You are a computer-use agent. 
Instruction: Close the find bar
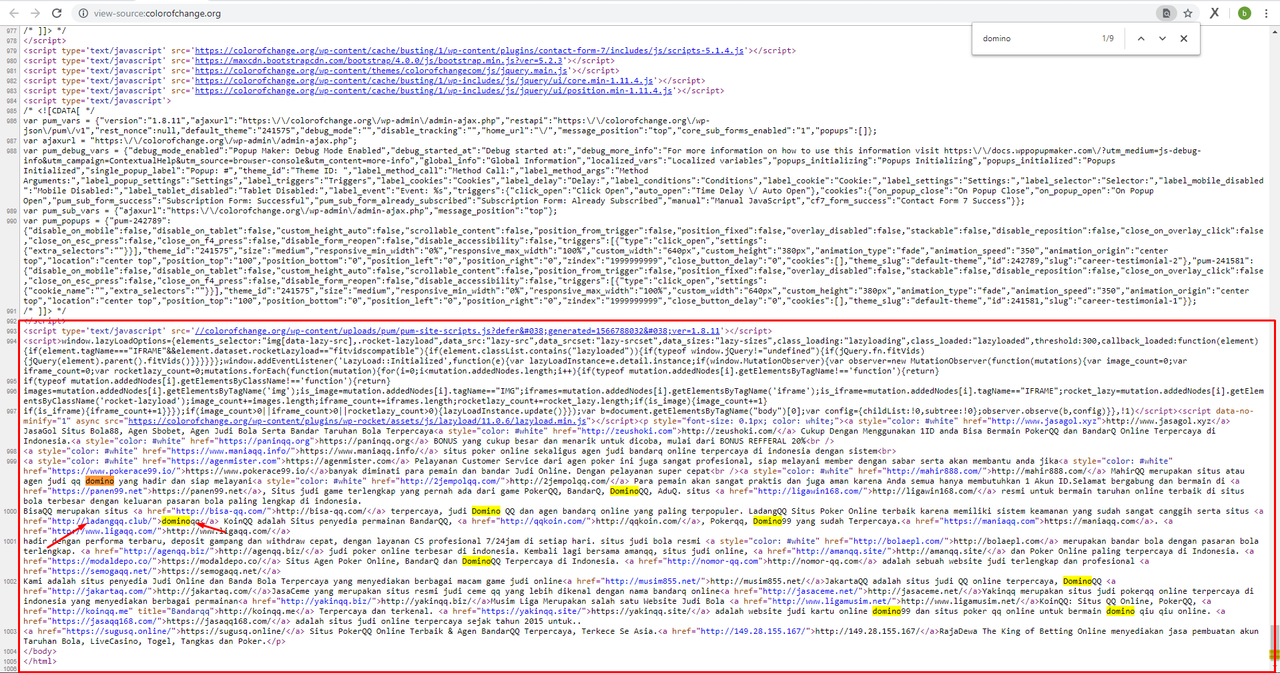(1184, 38)
